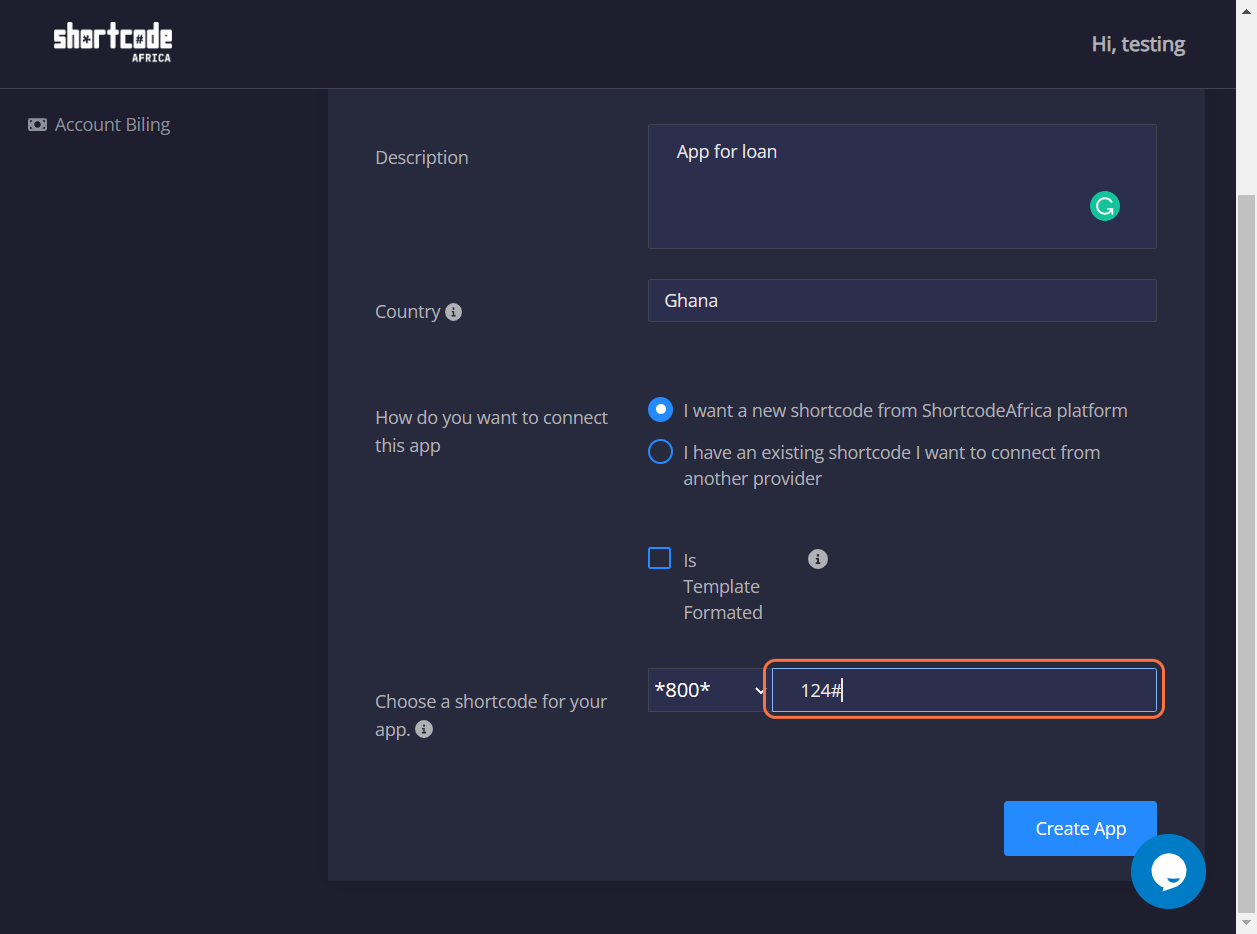This screenshot has height=934, width=1257.
Task: Open Account Biling from sidebar
Action: [99, 125]
